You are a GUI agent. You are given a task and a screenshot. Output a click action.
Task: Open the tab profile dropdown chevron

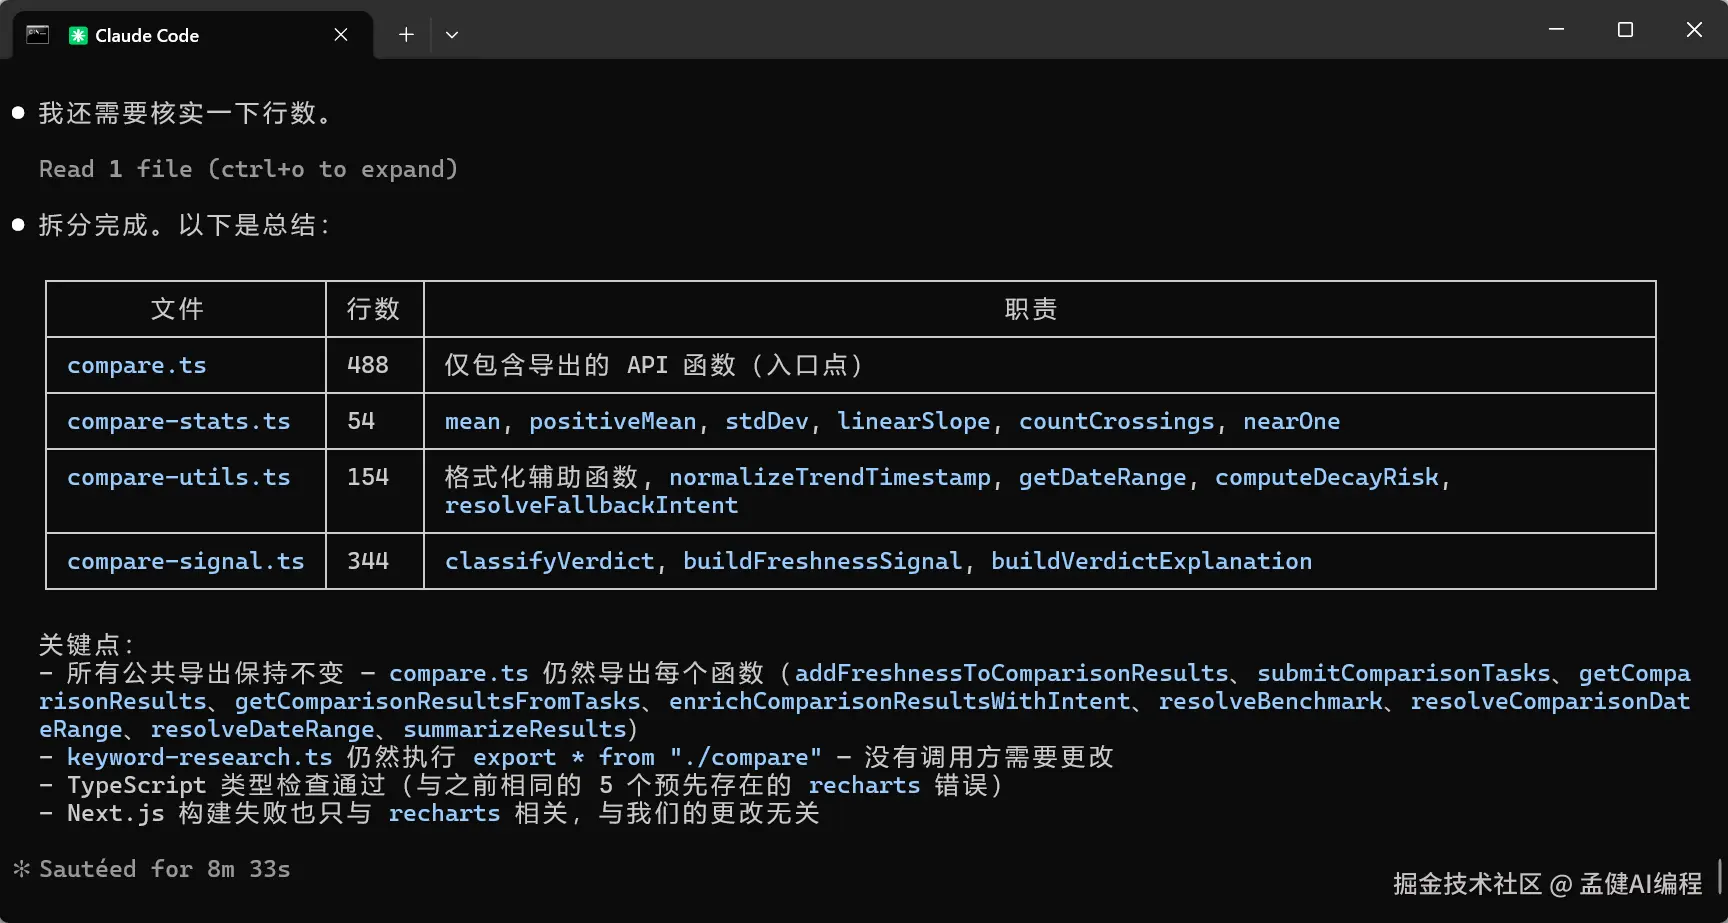(452, 35)
